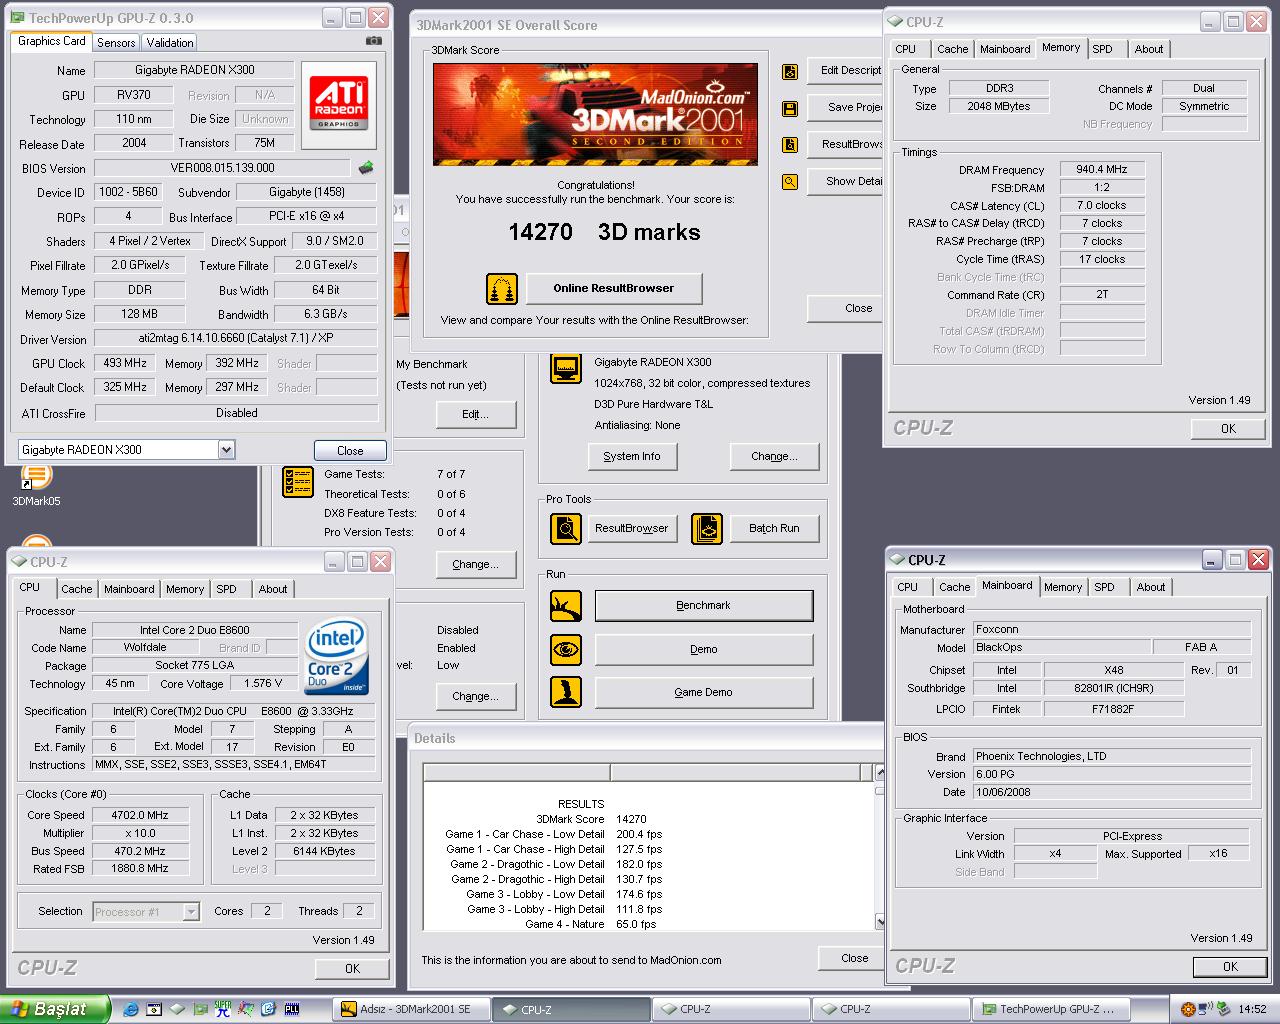The image size is (1280, 1024).
Task: Click the 14270 3D marks score text
Action: (x=604, y=232)
